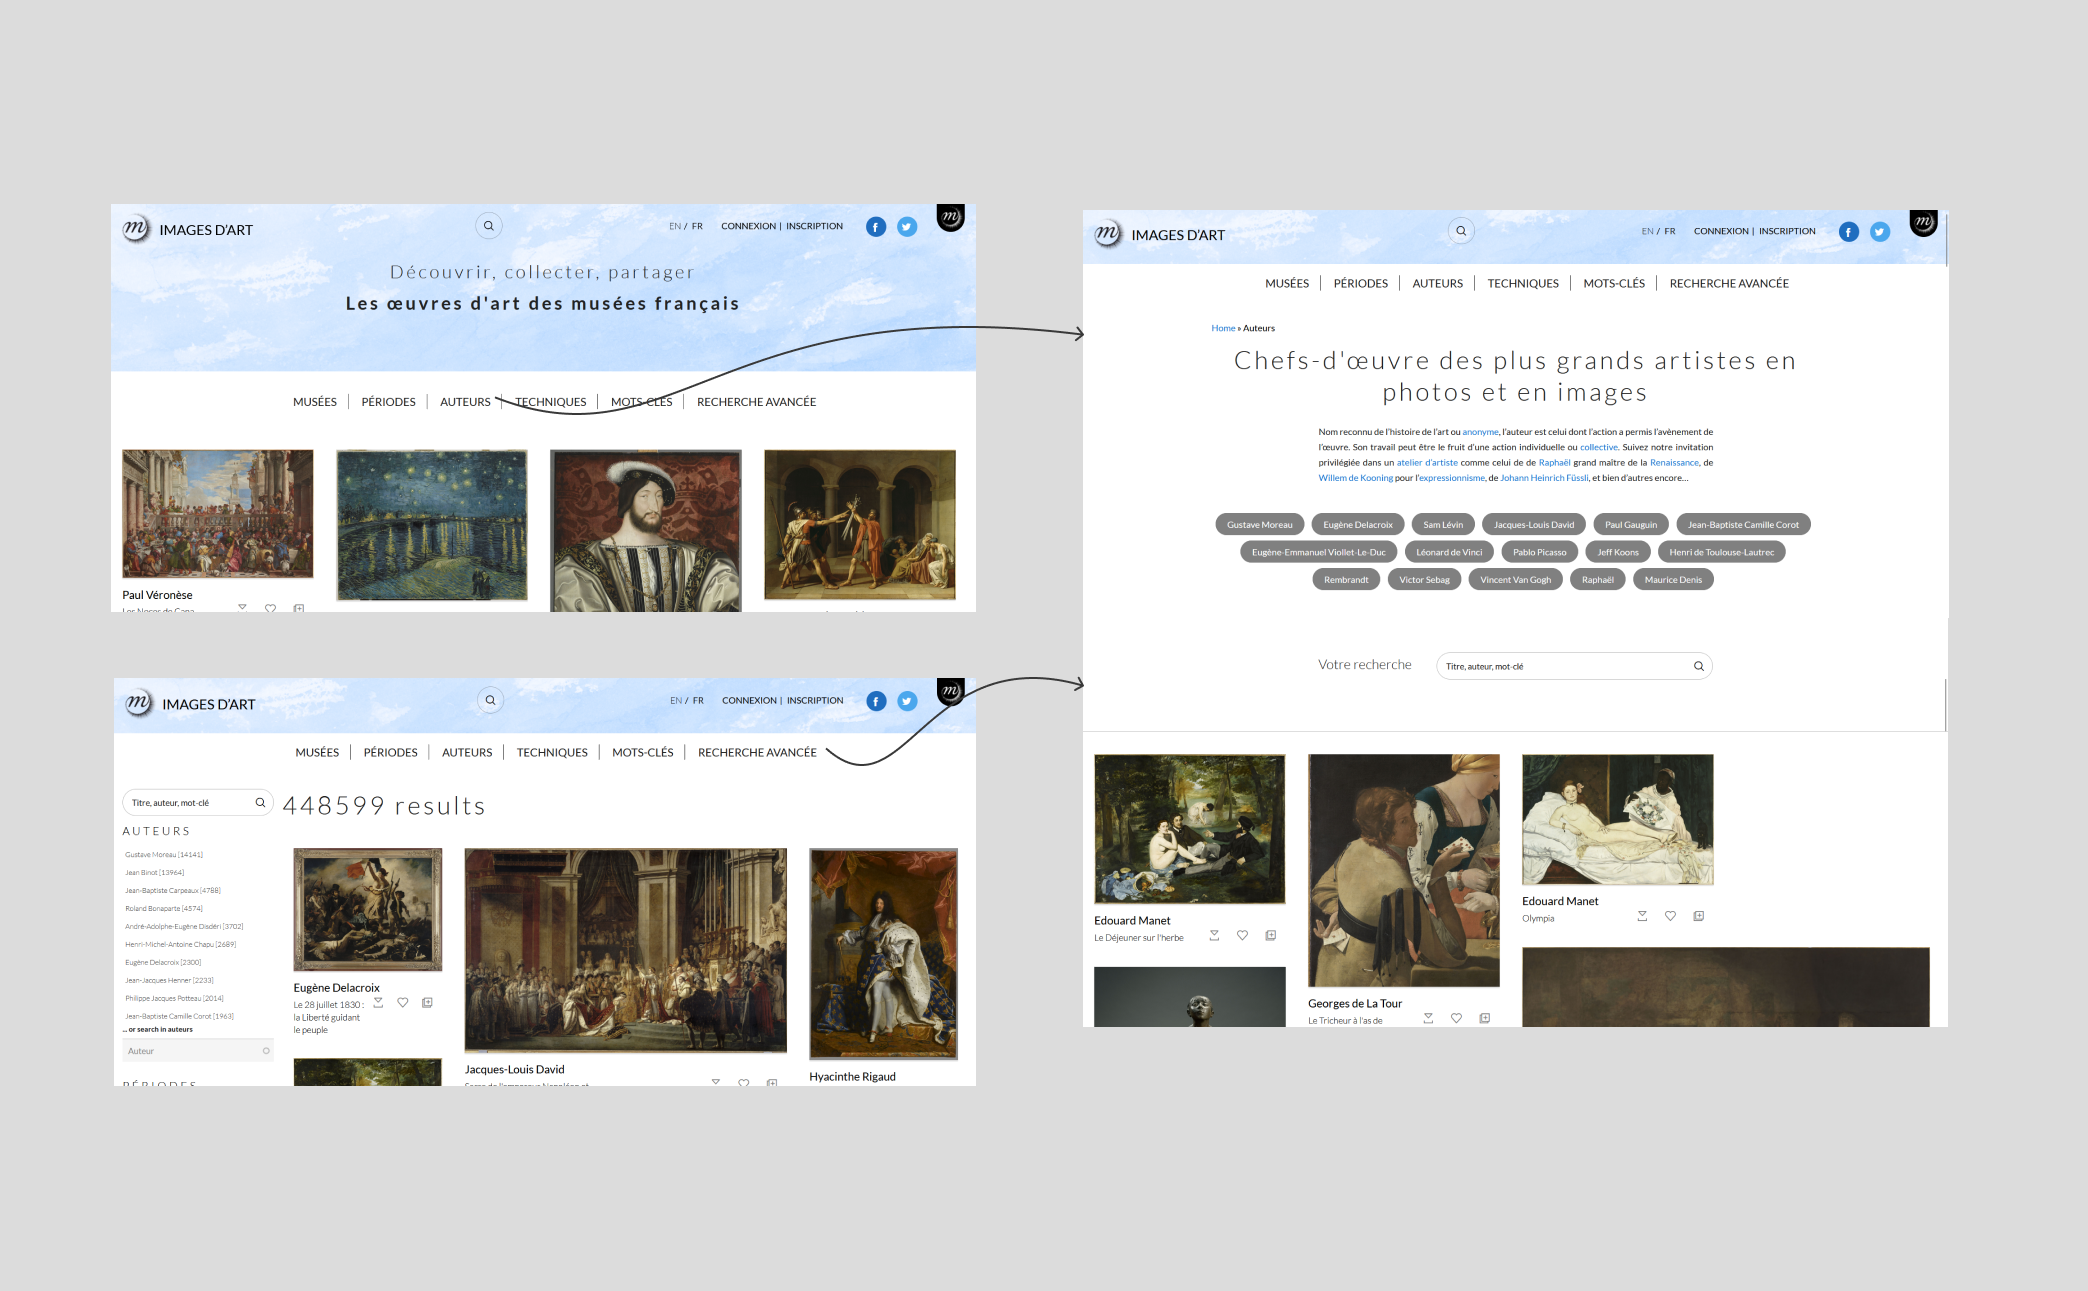Open Twitter icon on the Auteurs page header
The image size is (2088, 1291).
(1880, 232)
